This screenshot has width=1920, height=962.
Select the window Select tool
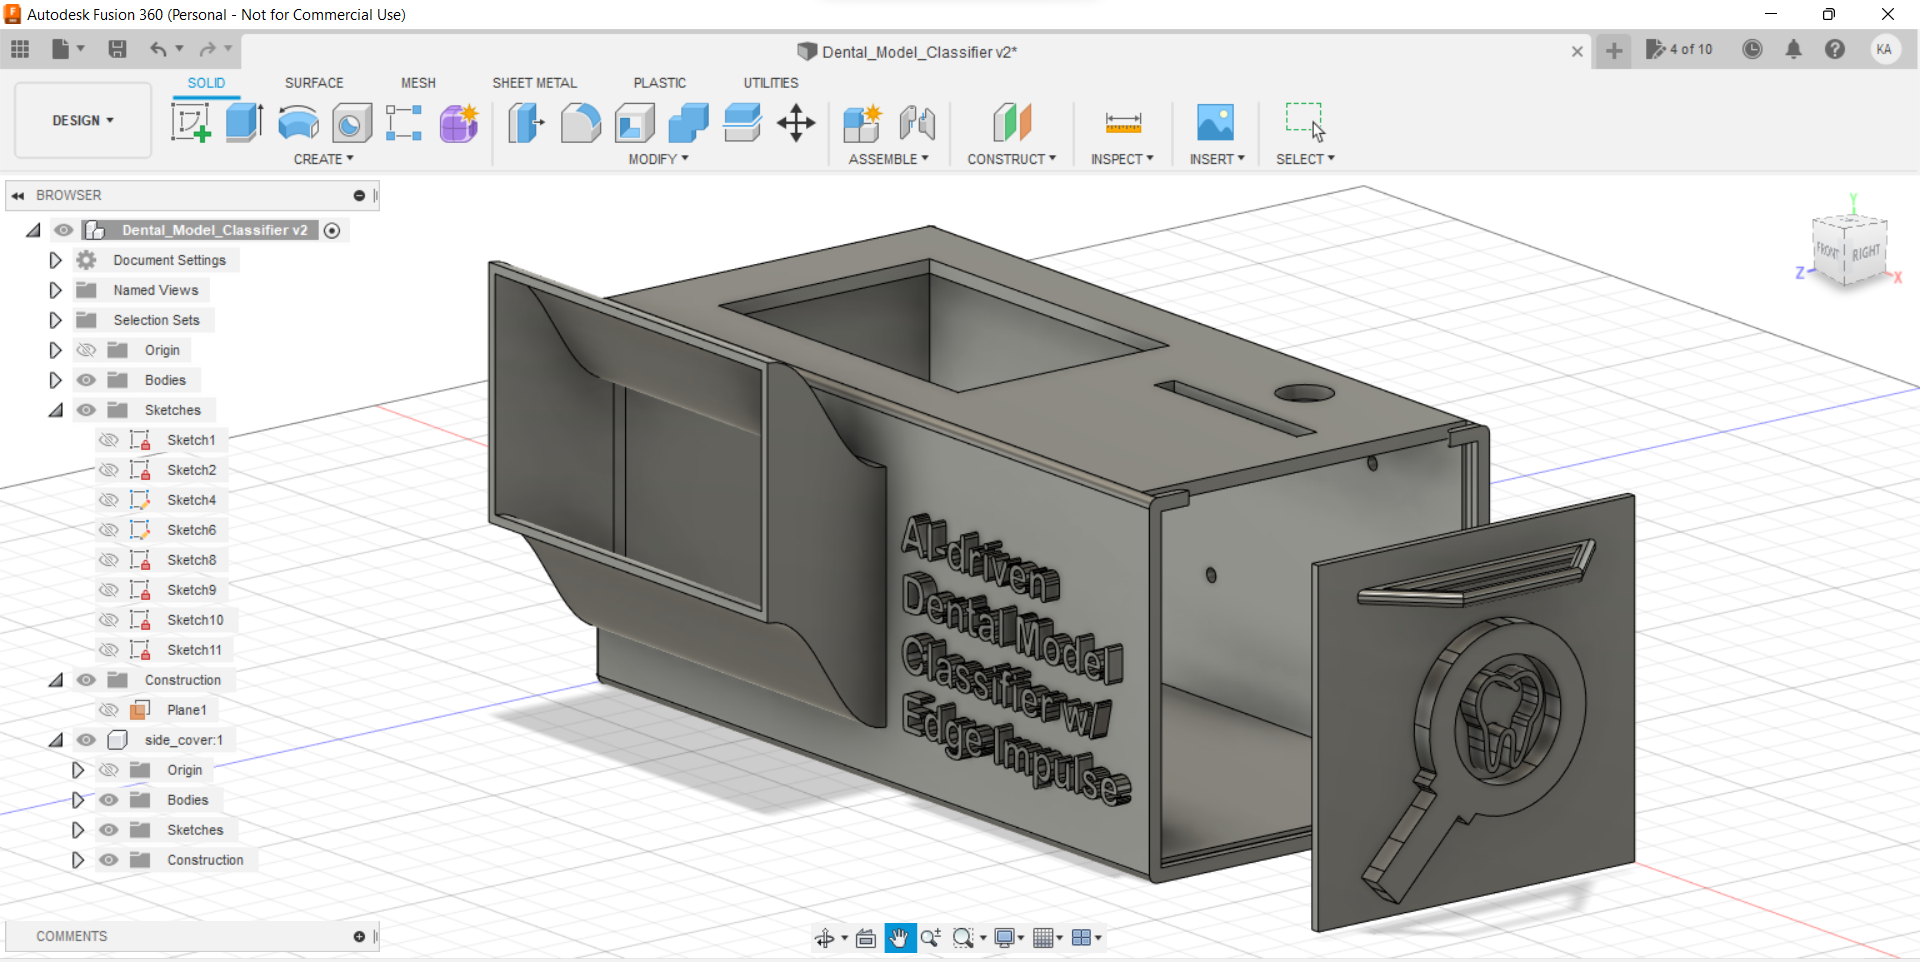pyautogui.click(x=1305, y=122)
